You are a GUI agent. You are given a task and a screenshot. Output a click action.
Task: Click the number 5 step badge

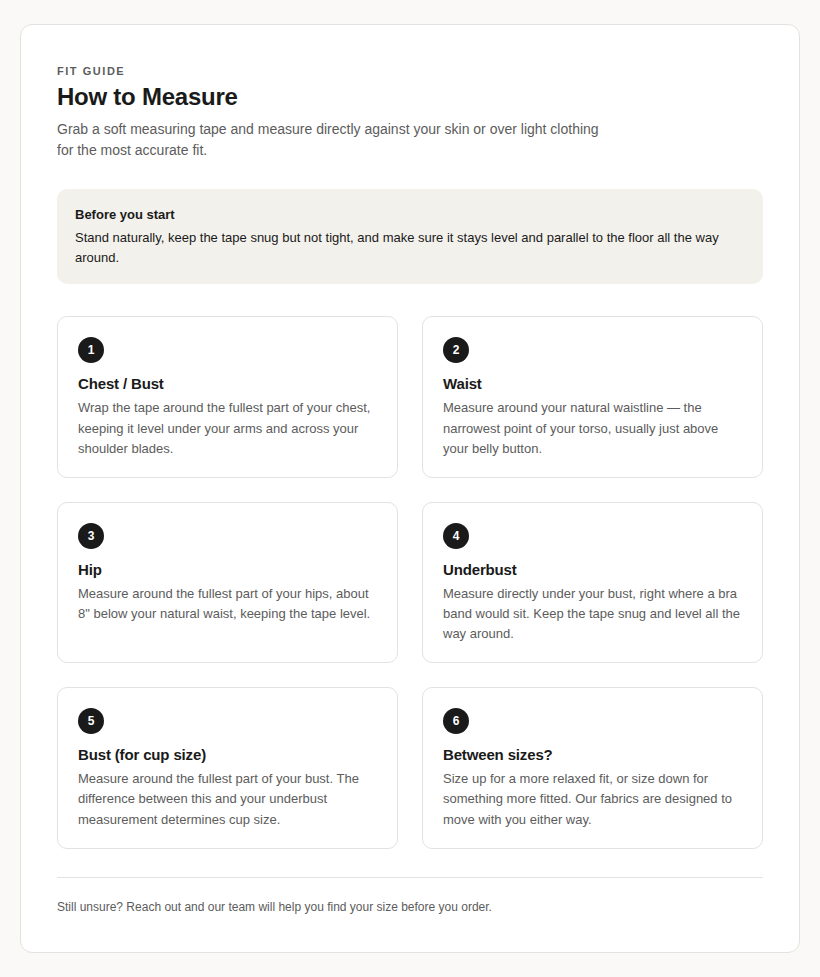(91, 721)
